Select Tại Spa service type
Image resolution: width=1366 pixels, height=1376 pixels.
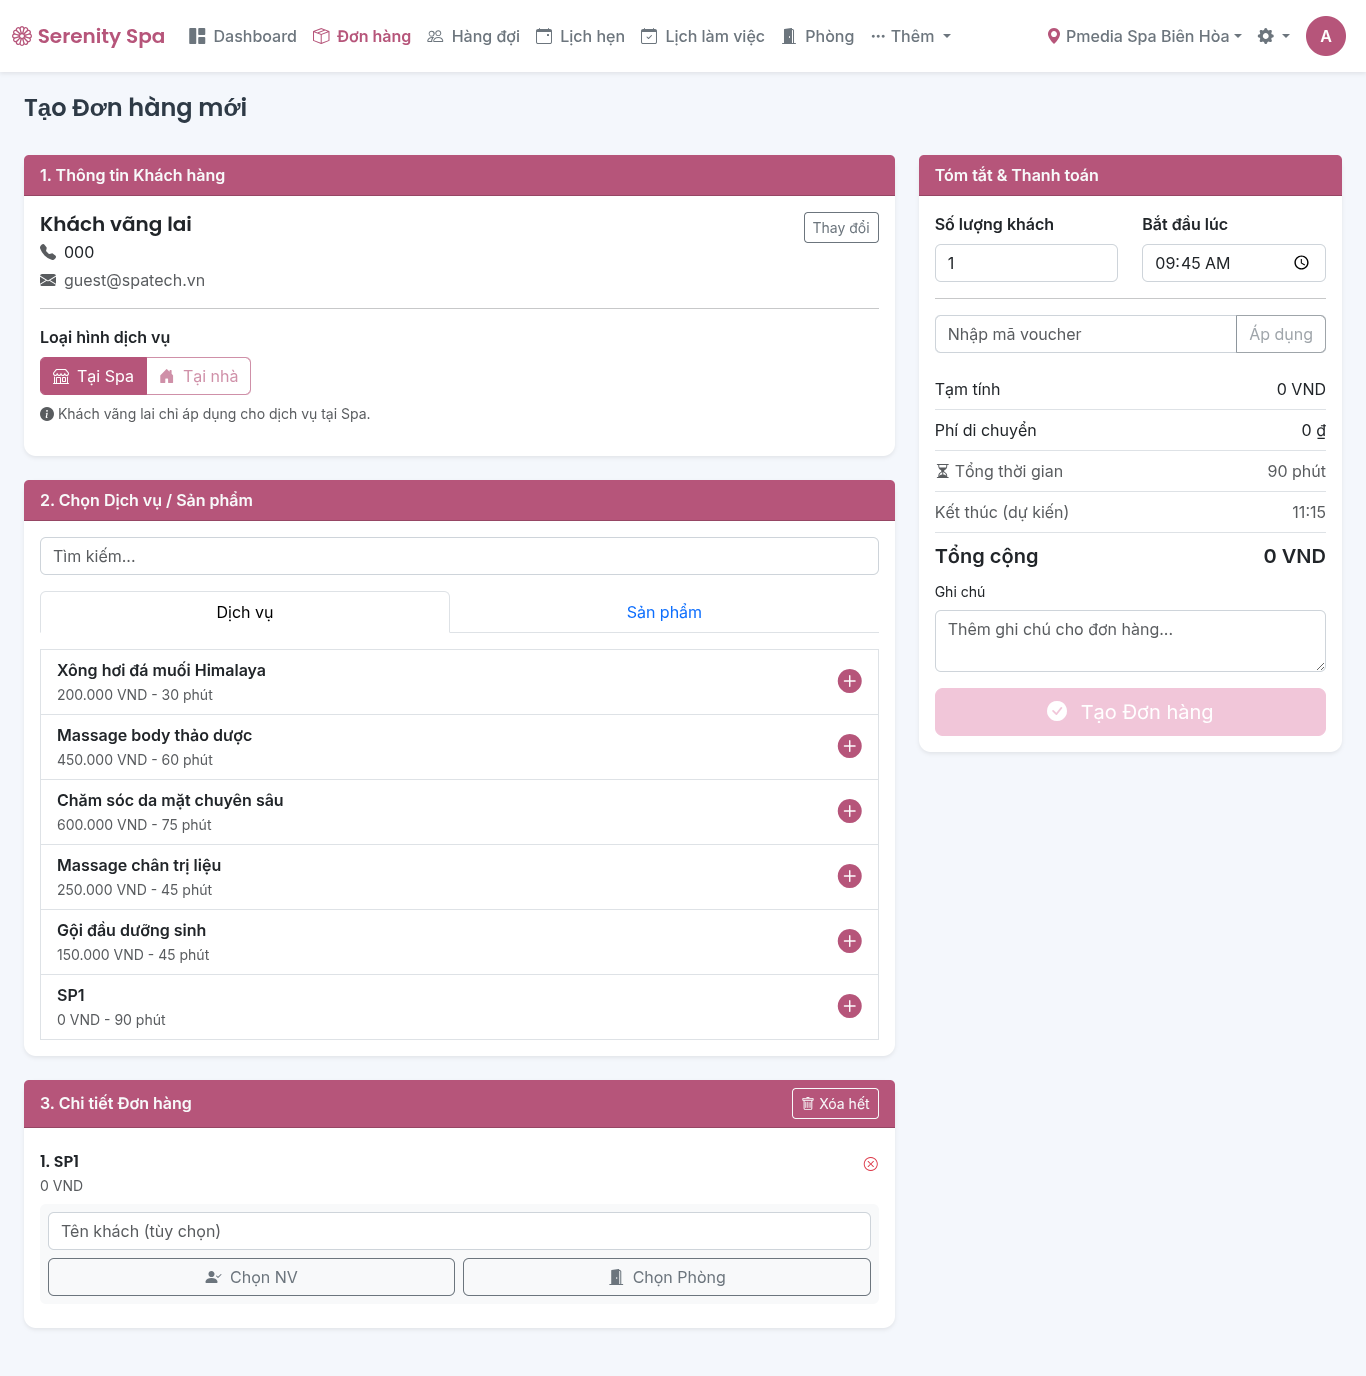[x=94, y=376]
